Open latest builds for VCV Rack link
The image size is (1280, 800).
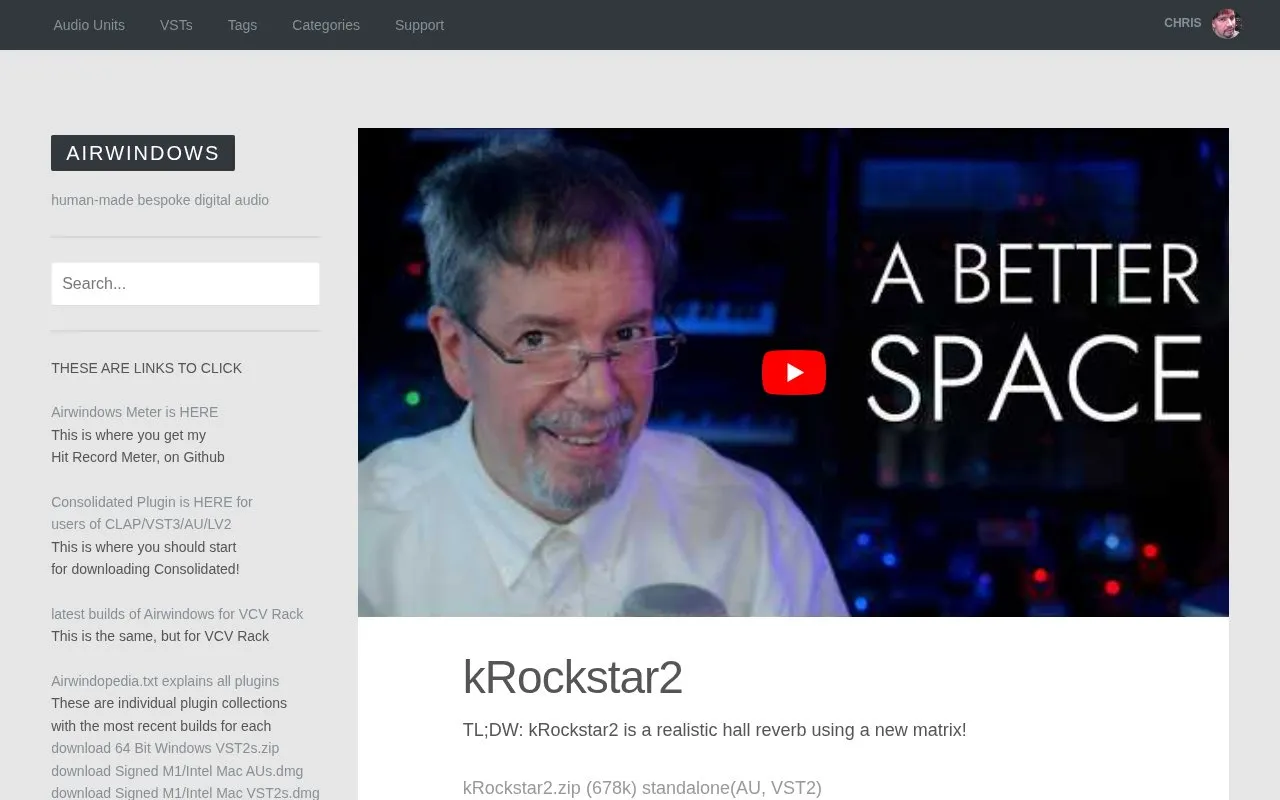coord(177,614)
